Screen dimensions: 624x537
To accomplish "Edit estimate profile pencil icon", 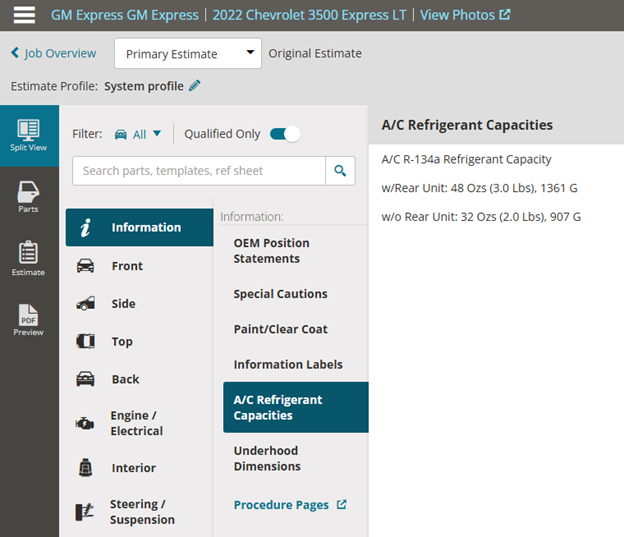I will (195, 86).
